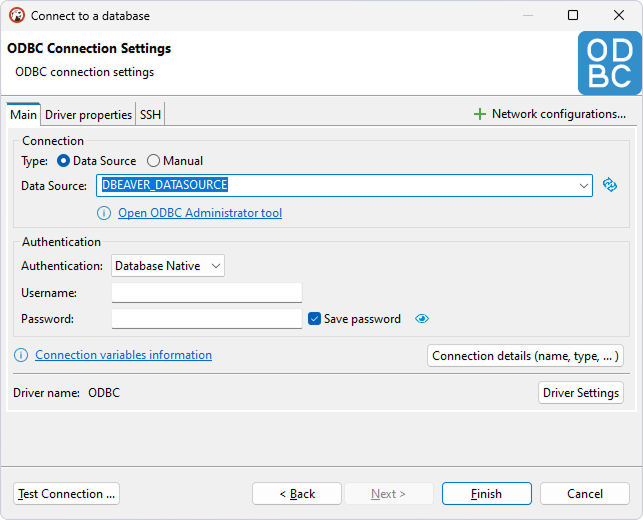The image size is (643, 520).
Task: Click the Finish button
Action: coord(486,494)
